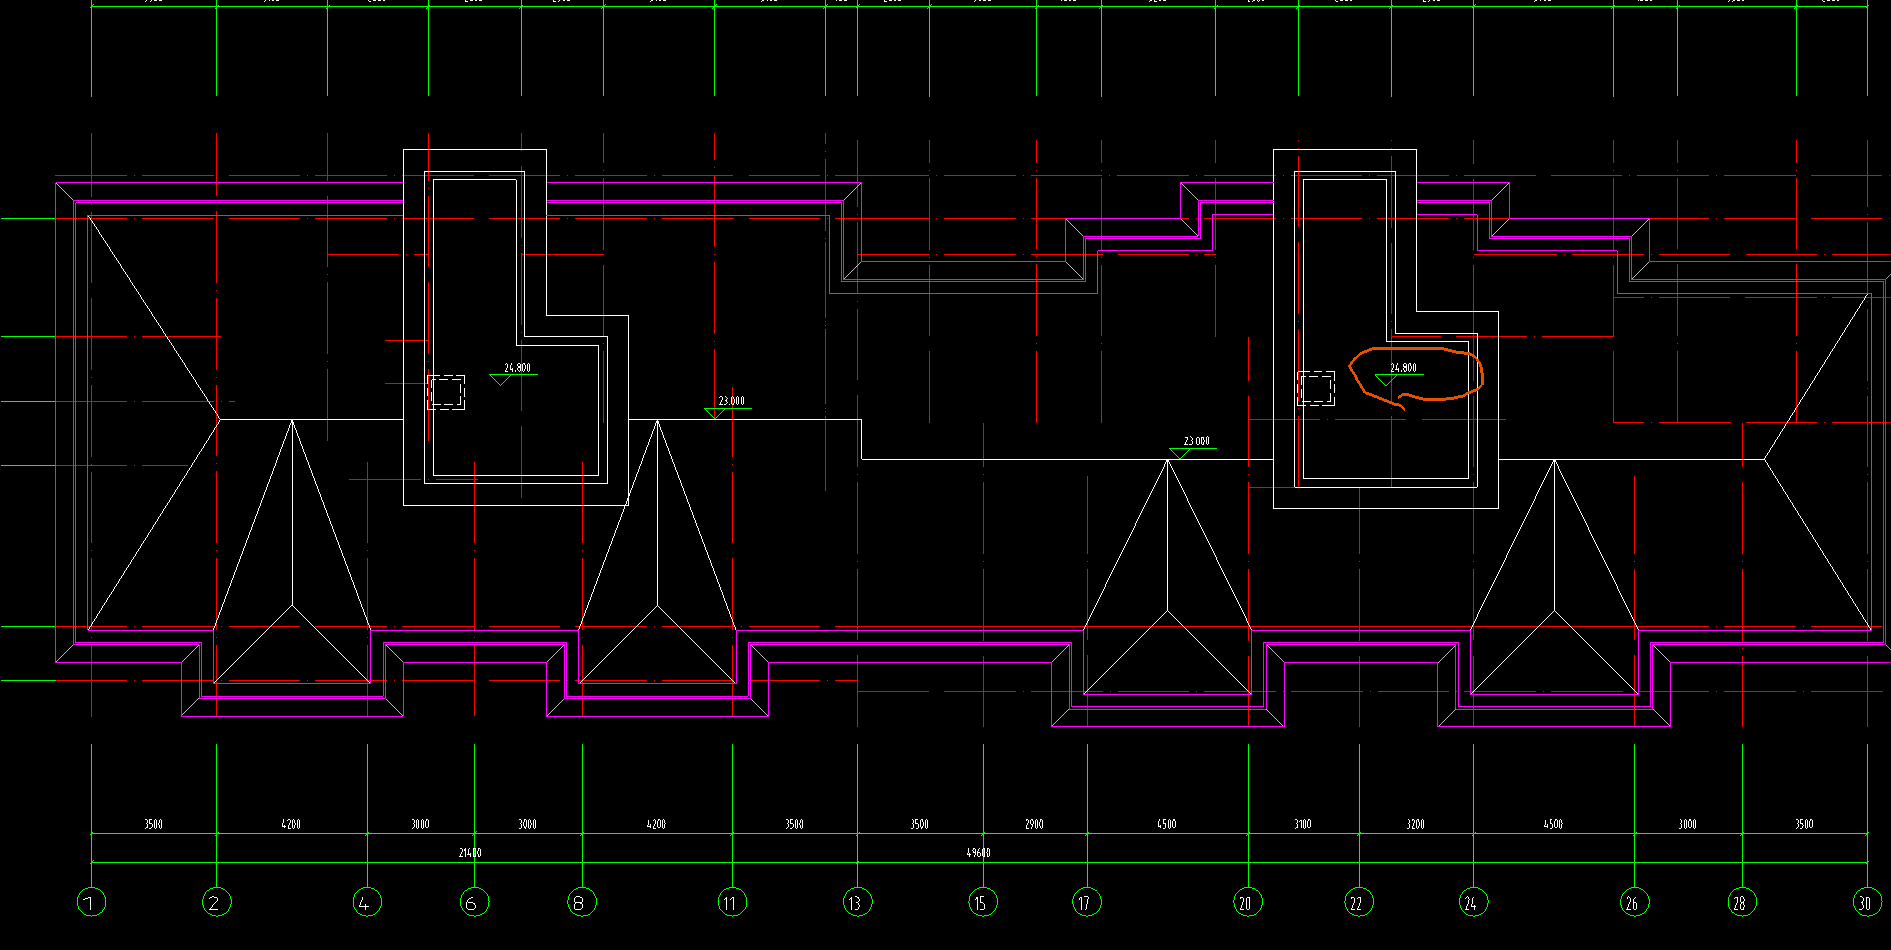Select grid axis bubble 26

1634,903
